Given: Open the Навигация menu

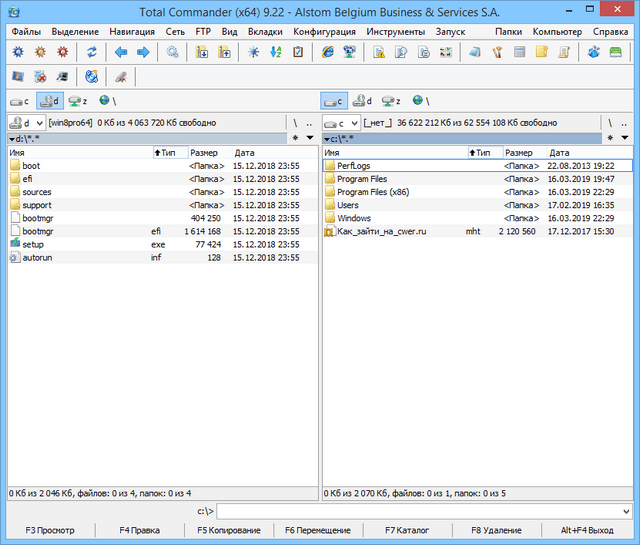Looking at the screenshot, I should pos(132,32).
